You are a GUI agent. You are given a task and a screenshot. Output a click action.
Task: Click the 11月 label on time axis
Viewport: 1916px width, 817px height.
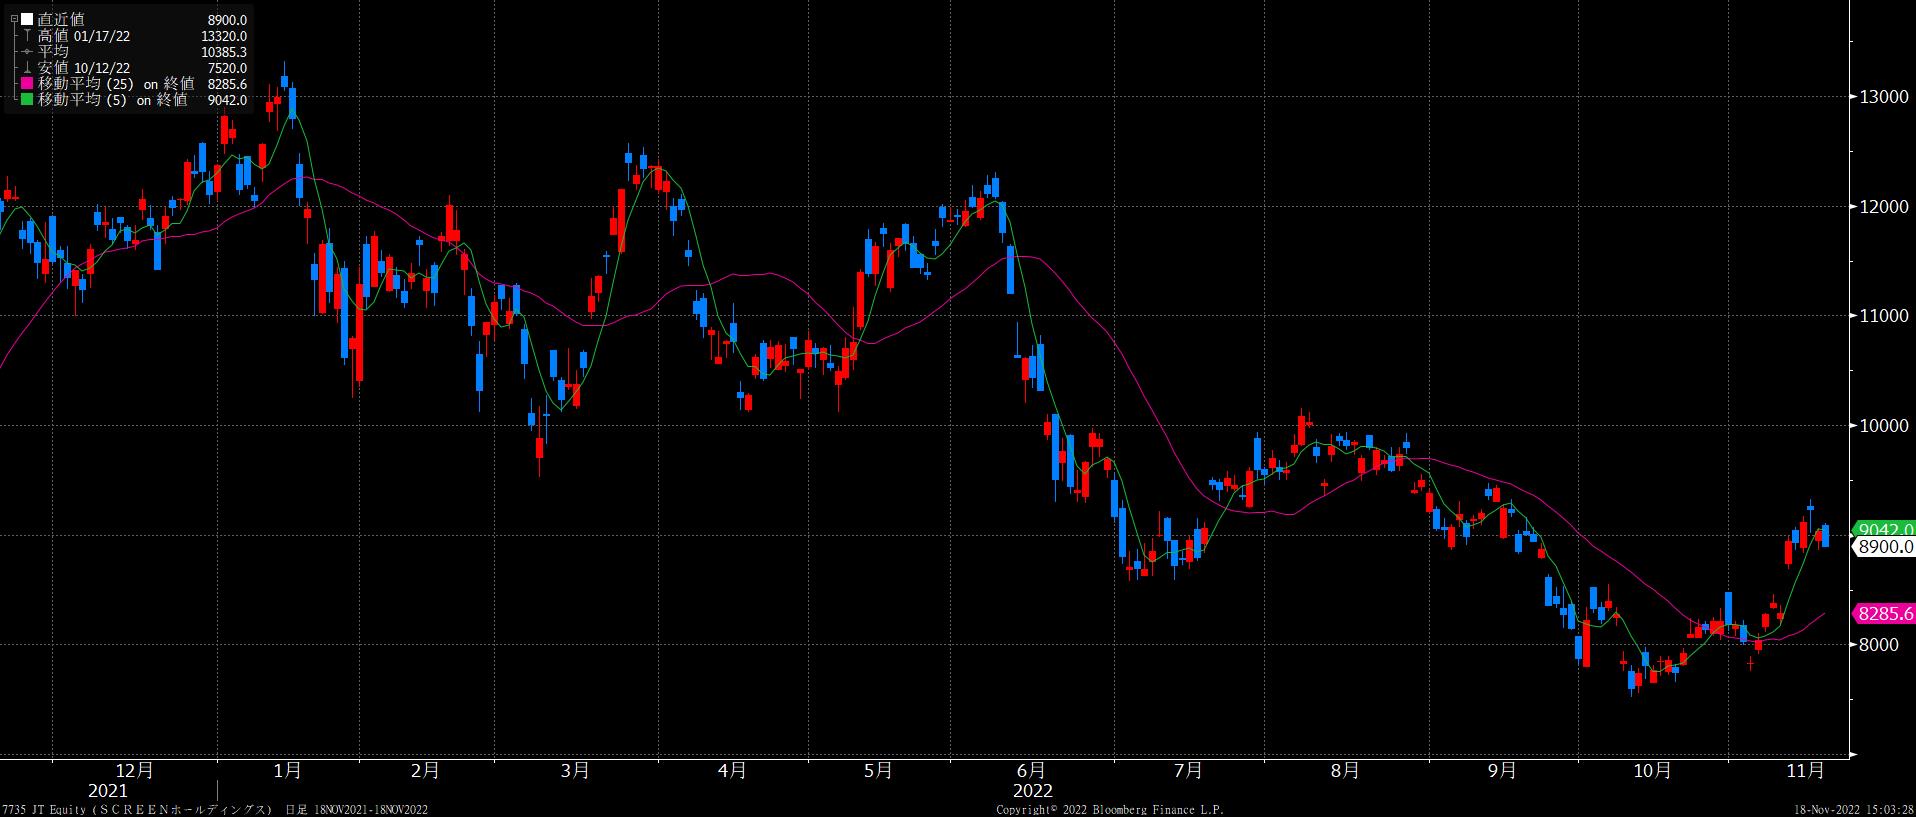(1805, 770)
